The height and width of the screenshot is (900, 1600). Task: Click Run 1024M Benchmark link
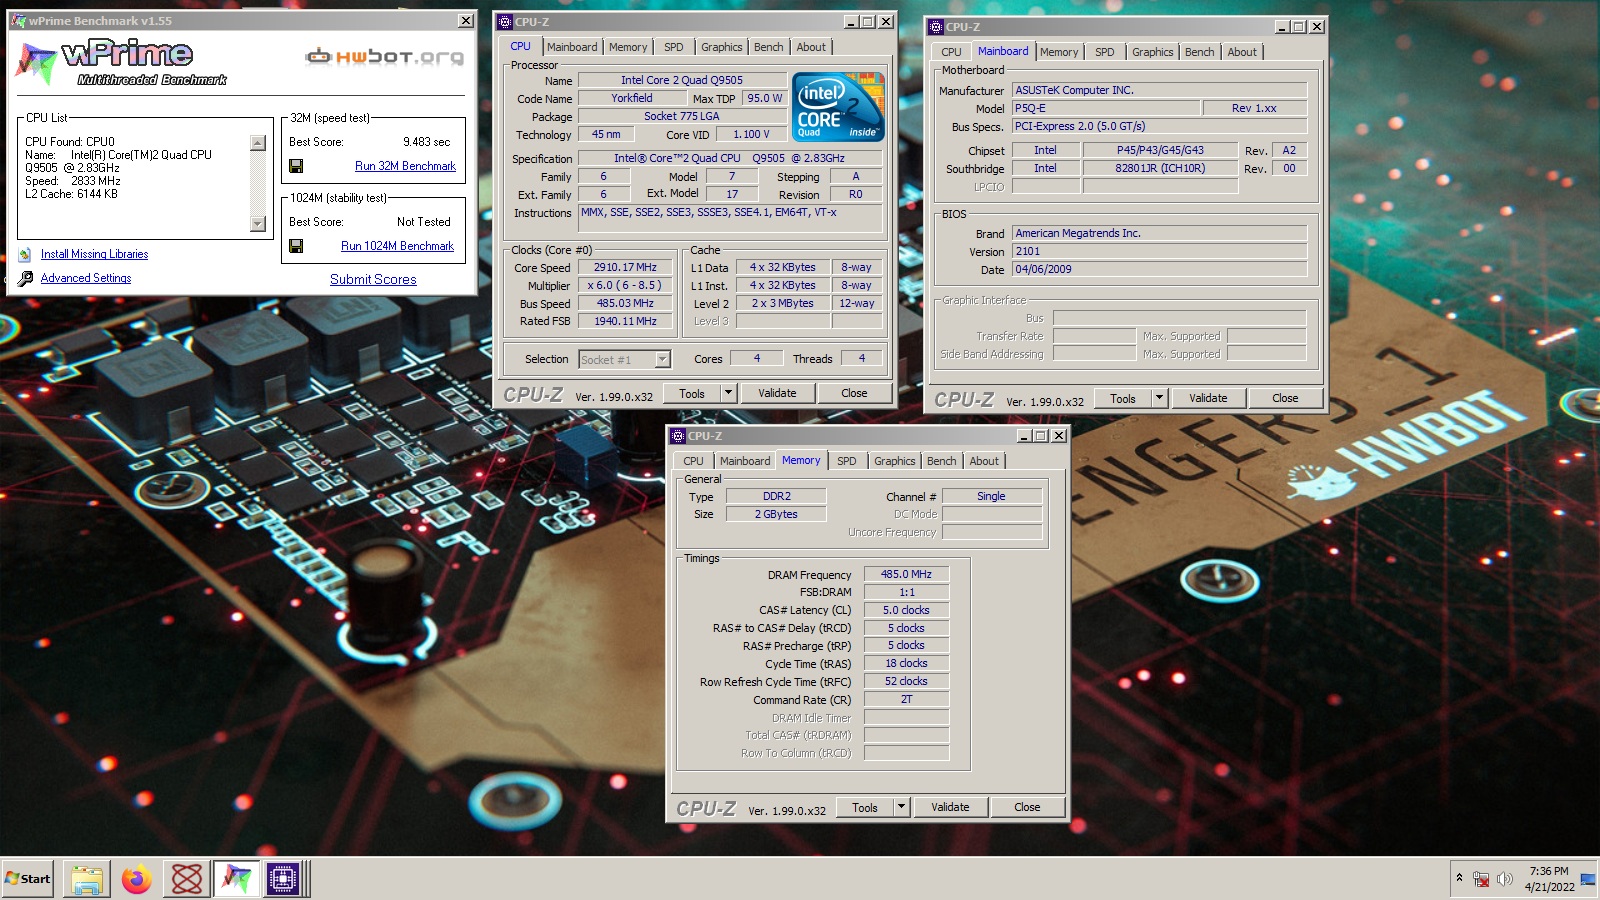(397, 246)
